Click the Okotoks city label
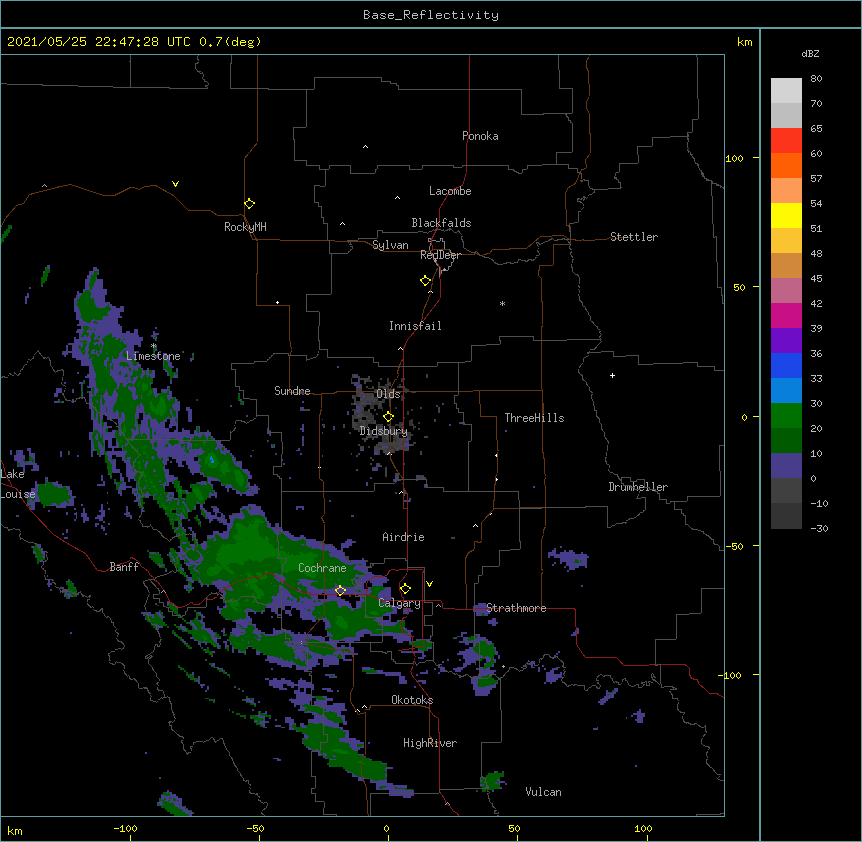The height and width of the screenshot is (842, 862). pyautogui.click(x=412, y=700)
